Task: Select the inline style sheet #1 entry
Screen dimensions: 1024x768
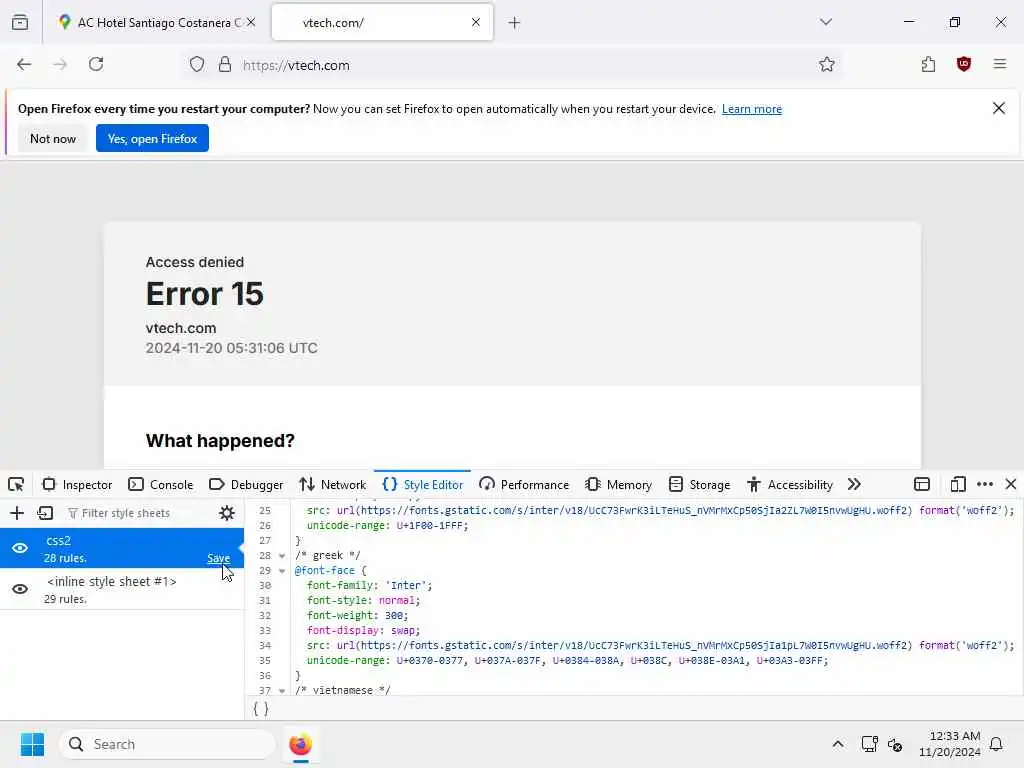Action: [121, 589]
